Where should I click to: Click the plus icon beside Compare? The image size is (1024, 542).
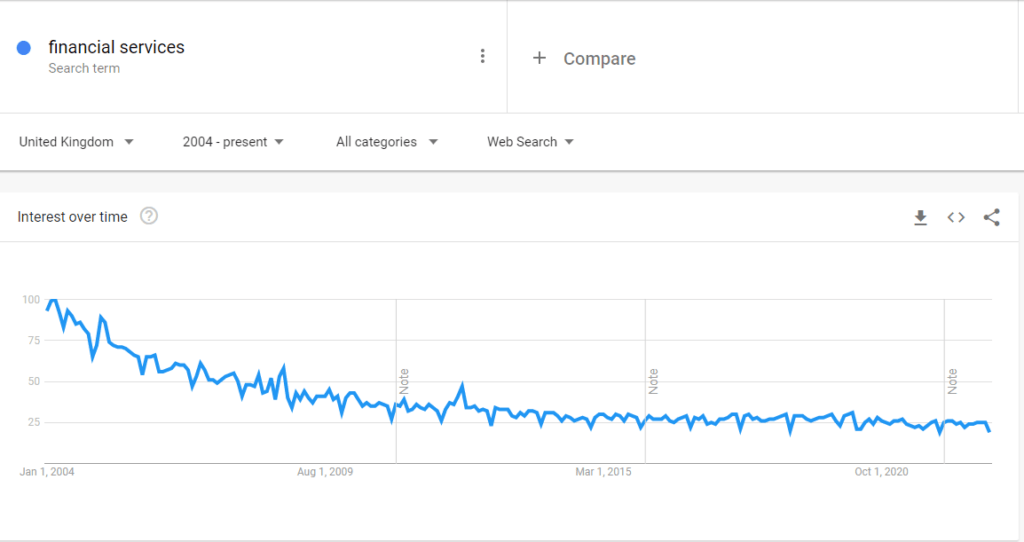pos(539,58)
